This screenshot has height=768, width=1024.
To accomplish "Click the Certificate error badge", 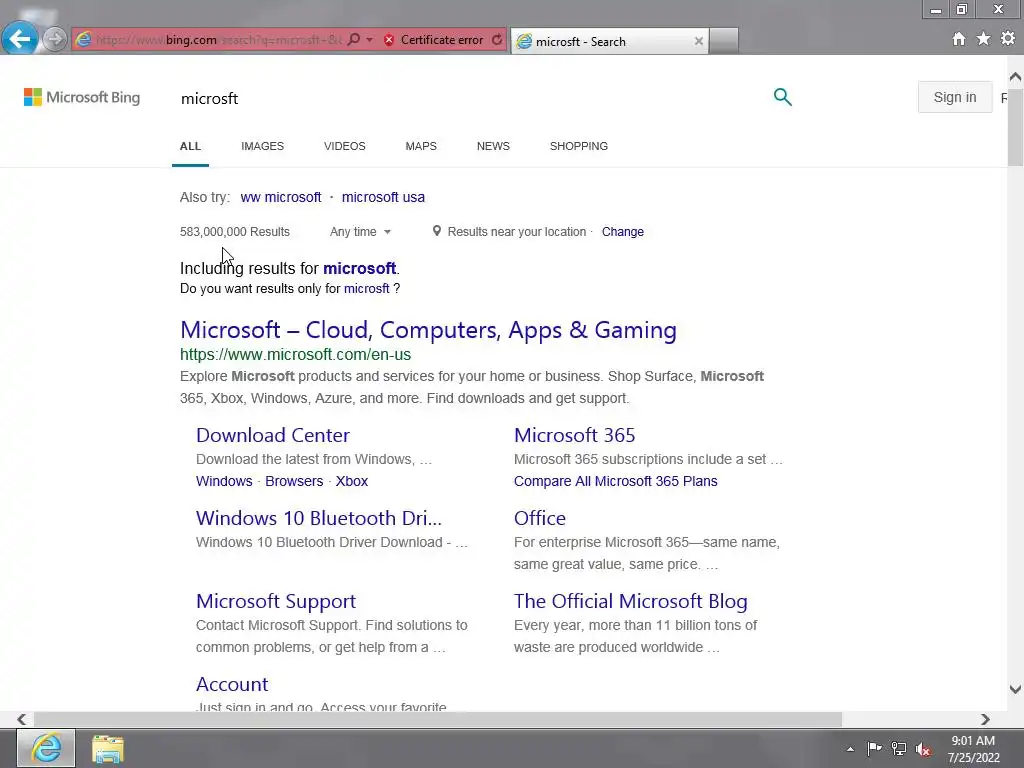I will click(434, 40).
